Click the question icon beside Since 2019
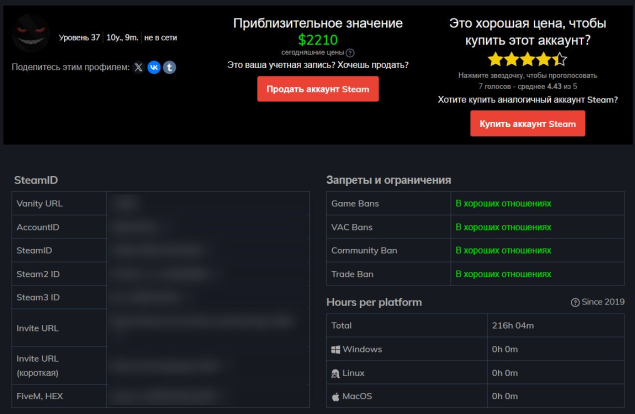Image resolution: width=635 pixels, height=414 pixels. [x=575, y=302]
